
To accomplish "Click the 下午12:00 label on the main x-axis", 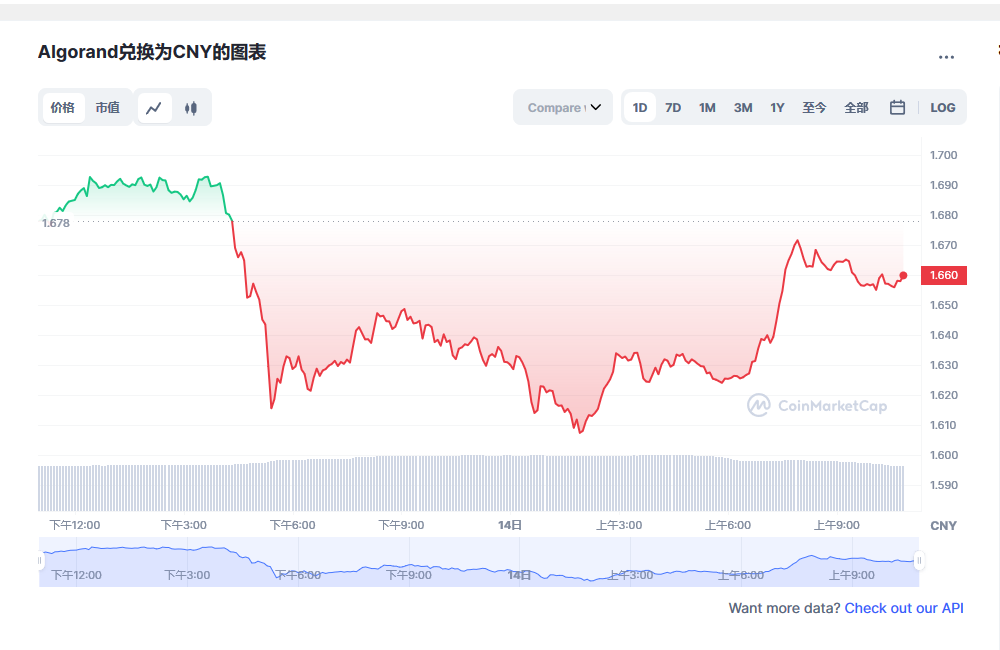I will coord(75,525).
